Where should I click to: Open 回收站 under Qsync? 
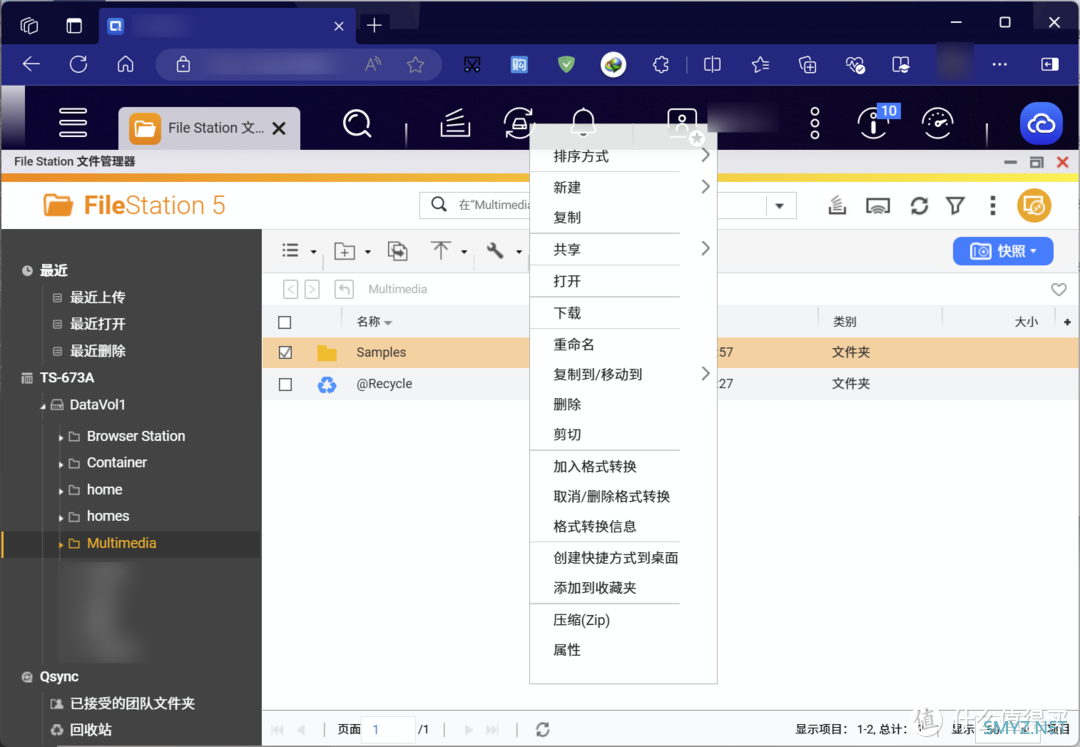tap(90, 730)
